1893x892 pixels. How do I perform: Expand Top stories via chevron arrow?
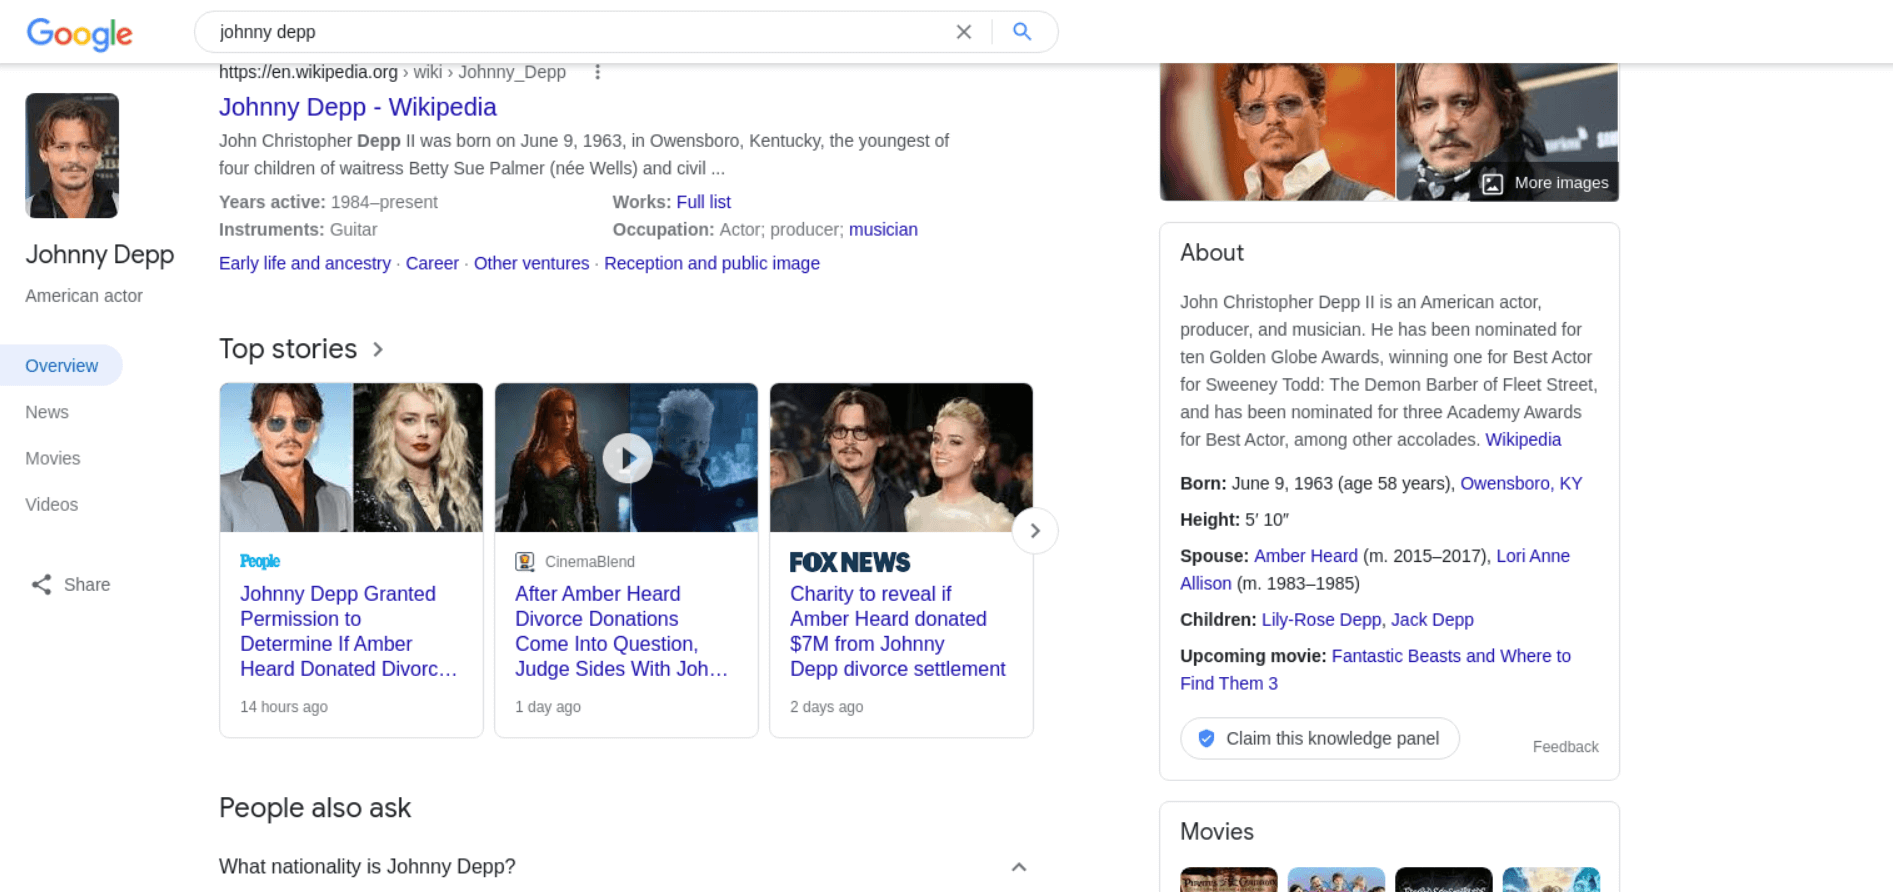pos(378,349)
